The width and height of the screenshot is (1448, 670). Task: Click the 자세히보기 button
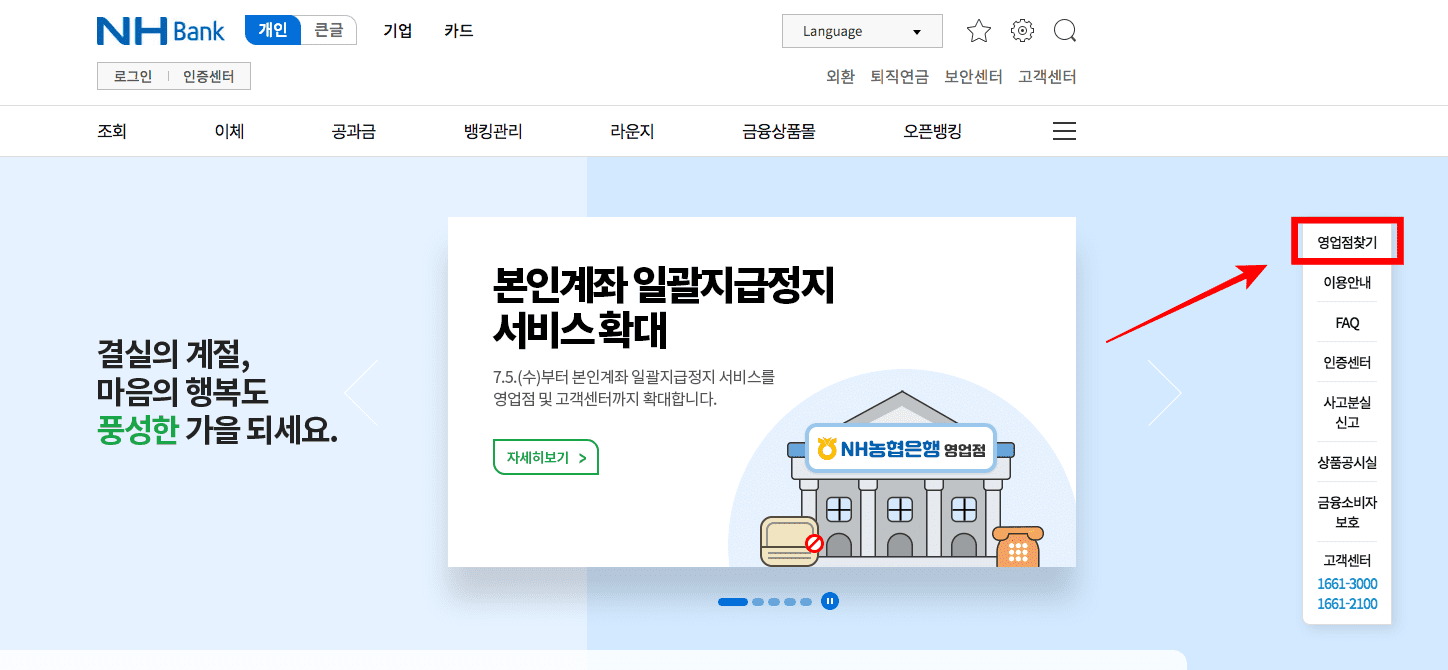click(x=546, y=457)
